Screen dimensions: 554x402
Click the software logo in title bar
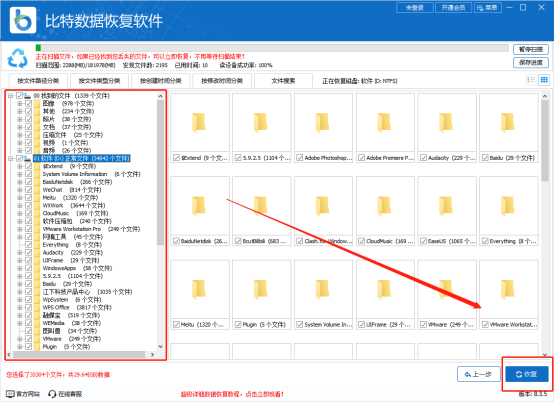(23, 20)
